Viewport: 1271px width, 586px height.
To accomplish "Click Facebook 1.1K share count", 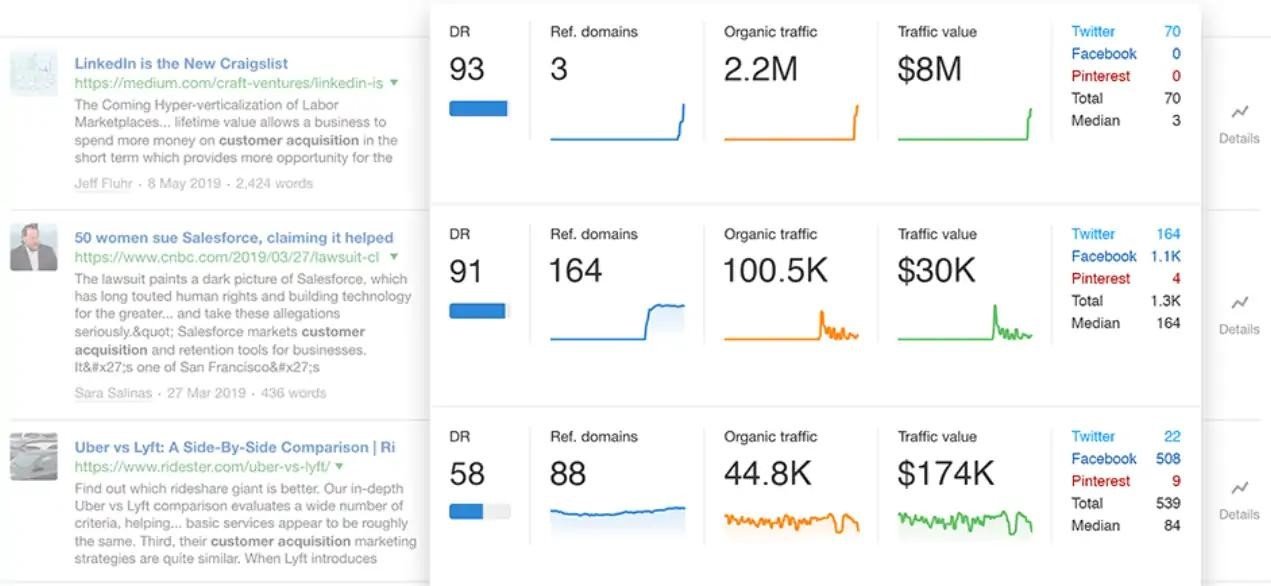I will [1168, 256].
